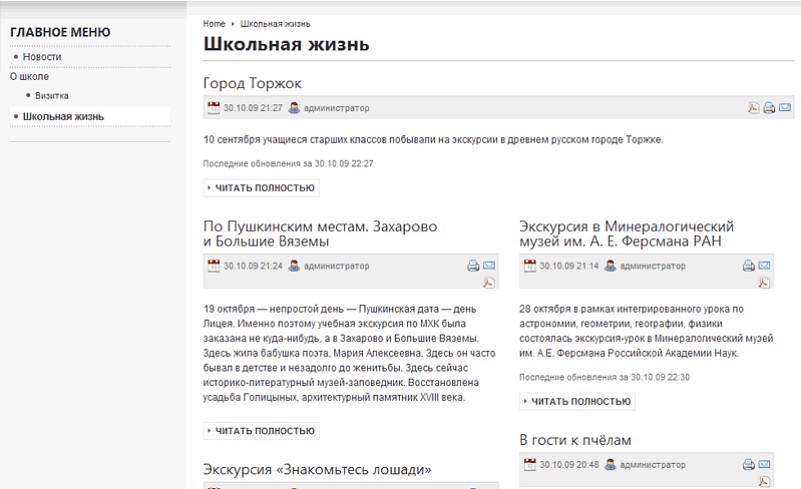Click Читать полностью under Минералогический музей article

[577, 402]
